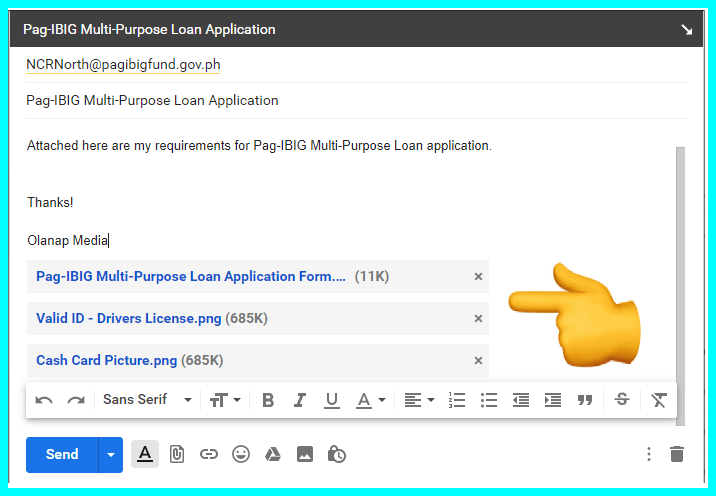Open the text alignment dropdown
Image resolution: width=716 pixels, height=496 pixels.
[x=419, y=400]
